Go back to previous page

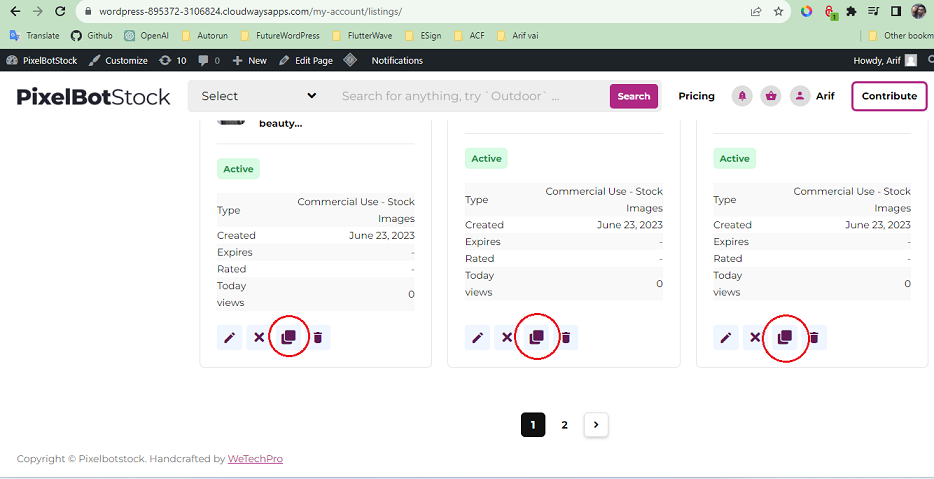pyautogui.click(x=15, y=11)
